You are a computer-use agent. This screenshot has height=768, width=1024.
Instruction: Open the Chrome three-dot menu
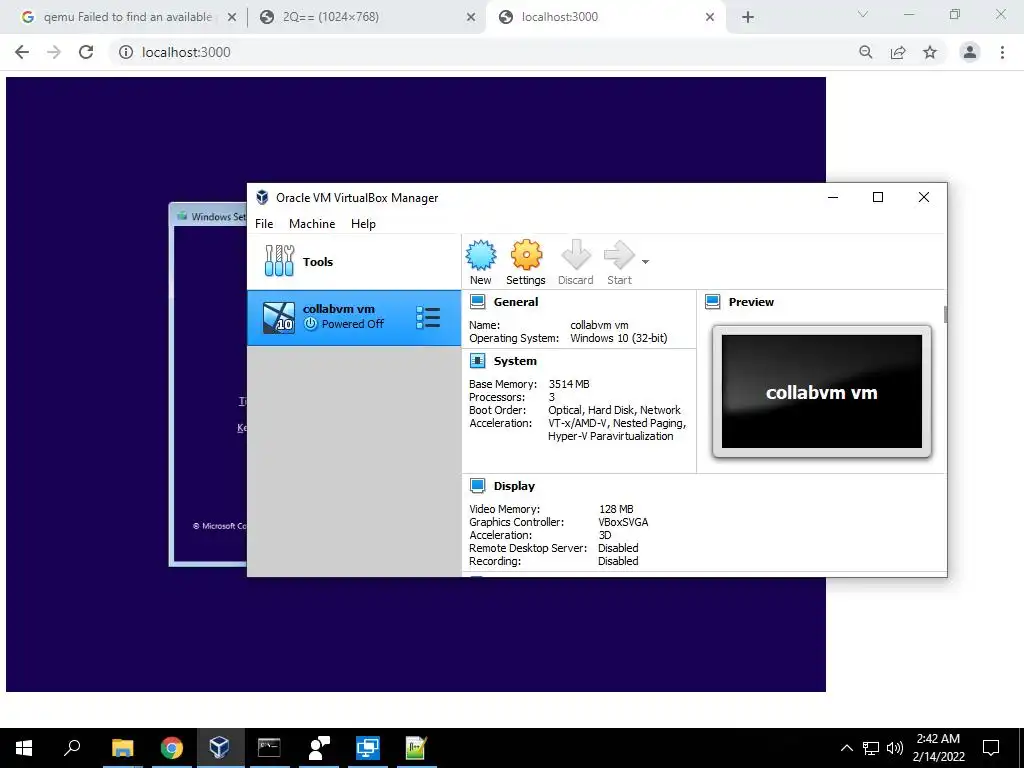tap(1002, 52)
